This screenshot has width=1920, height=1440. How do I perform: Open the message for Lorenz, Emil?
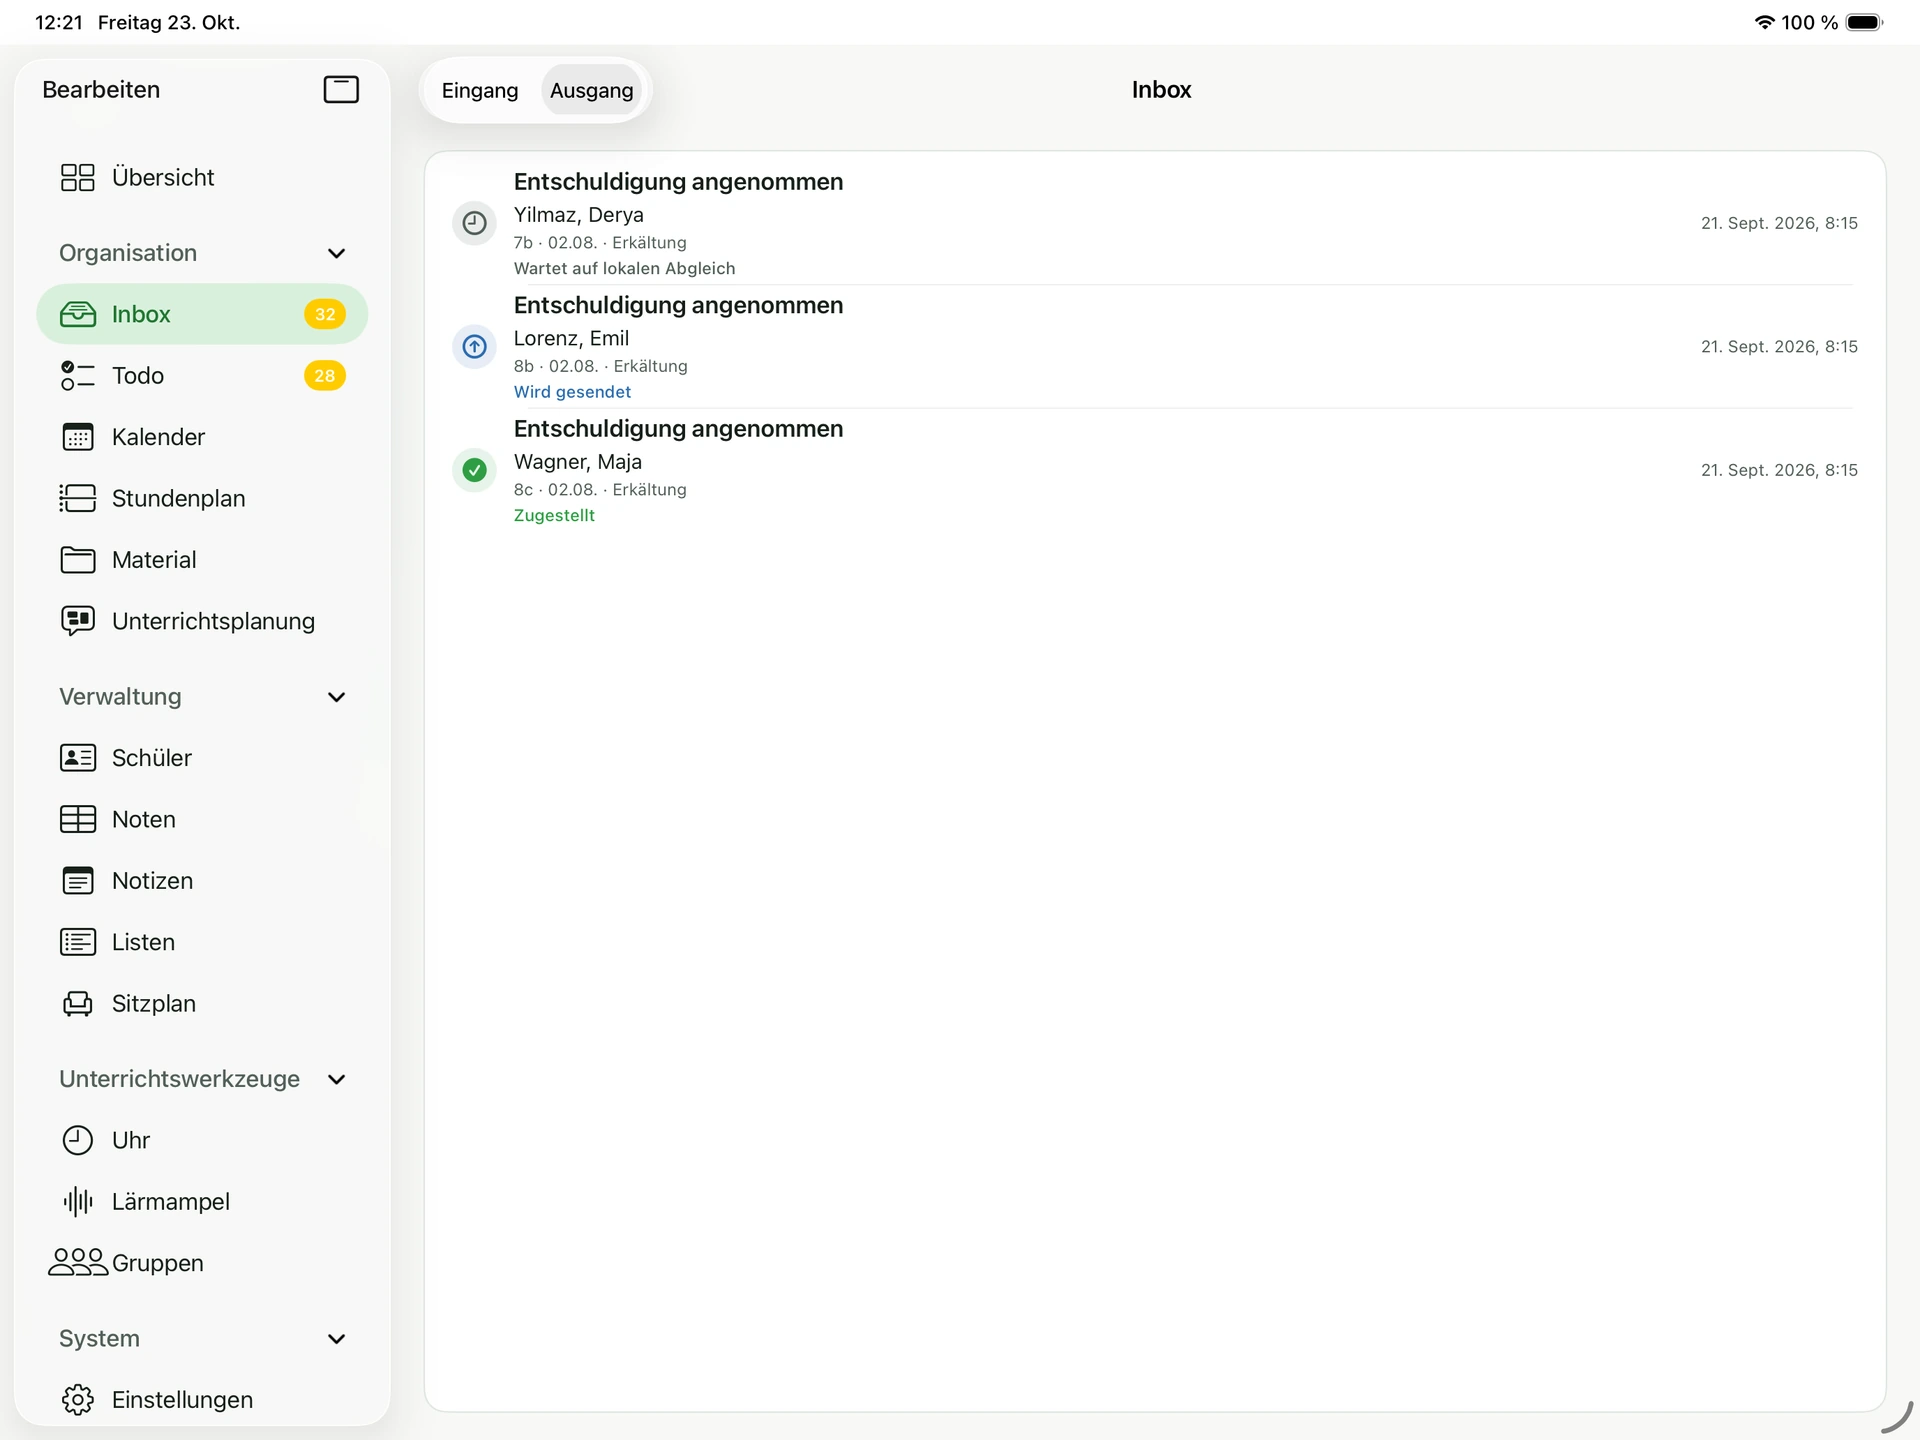tap(1155, 347)
